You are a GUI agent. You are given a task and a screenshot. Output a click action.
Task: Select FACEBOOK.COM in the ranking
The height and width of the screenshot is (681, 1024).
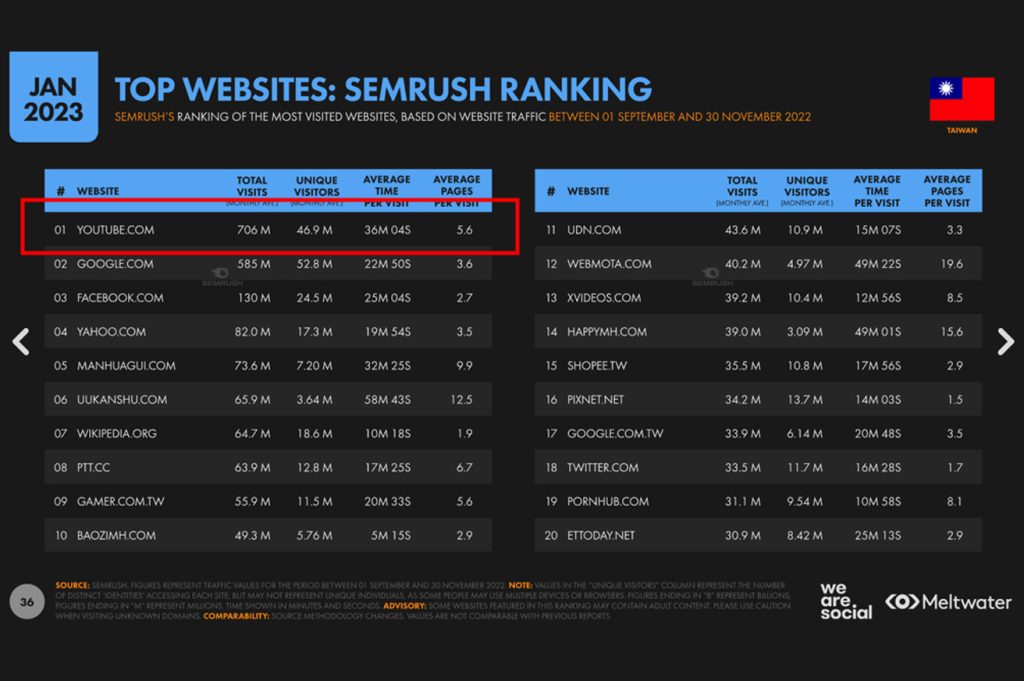pyautogui.click(x=120, y=298)
